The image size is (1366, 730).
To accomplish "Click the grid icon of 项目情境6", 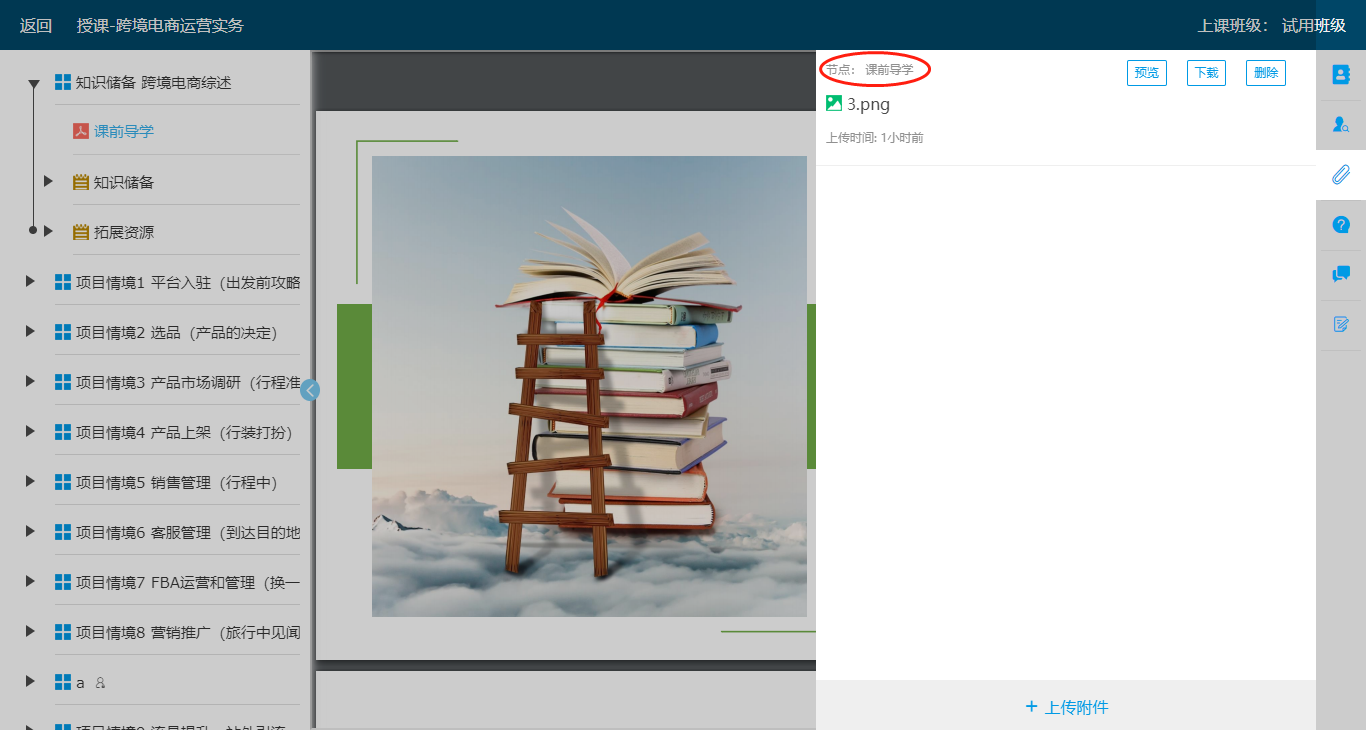I will [x=63, y=532].
